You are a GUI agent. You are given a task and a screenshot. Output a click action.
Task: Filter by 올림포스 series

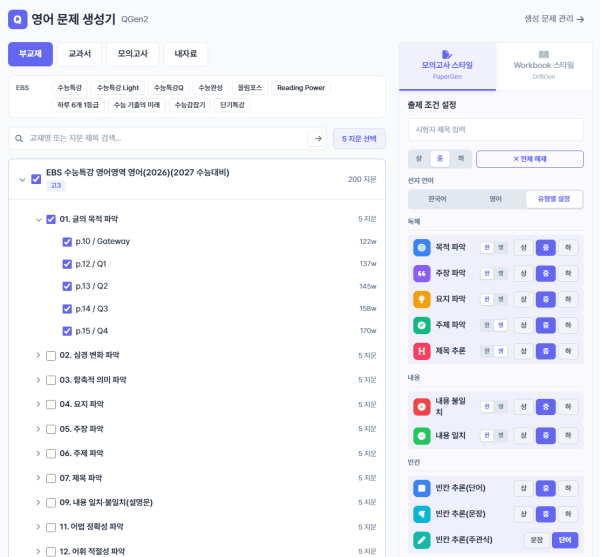click(250, 88)
